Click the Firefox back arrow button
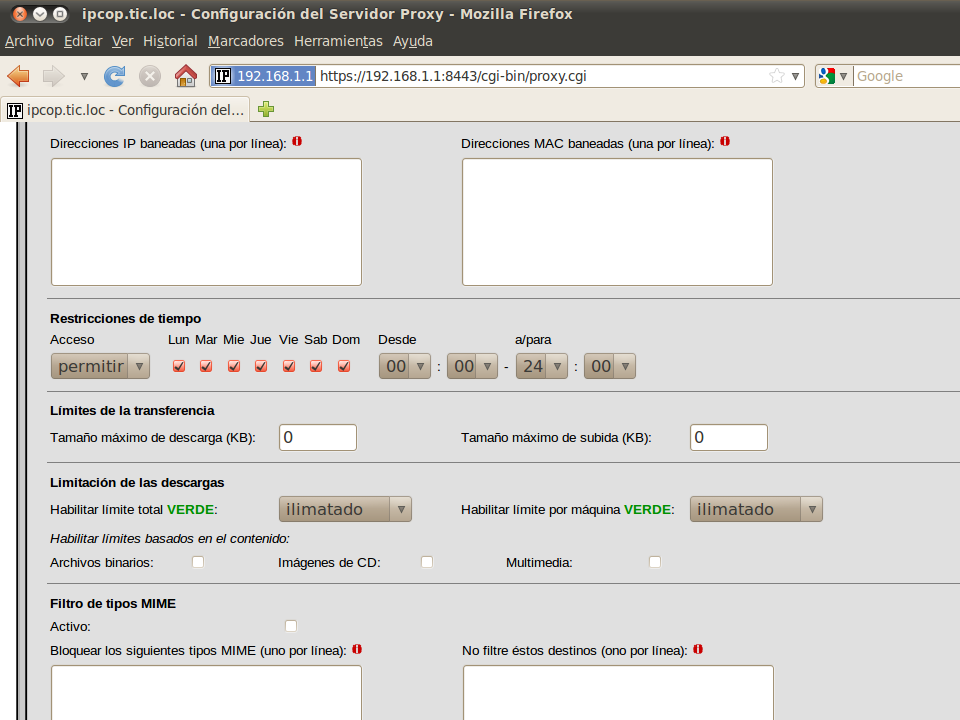This screenshot has height=720, width=960. pyautogui.click(x=18, y=76)
